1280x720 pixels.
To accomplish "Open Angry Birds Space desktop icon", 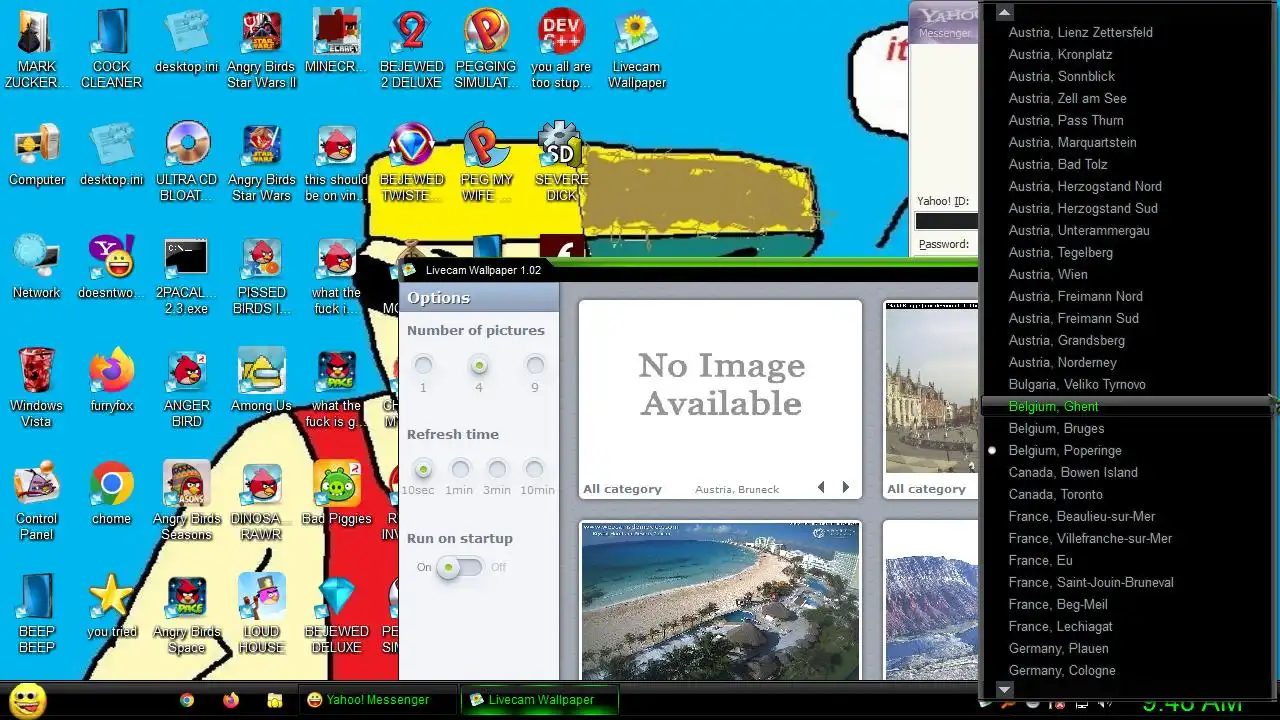I will click(x=186, y=614).
